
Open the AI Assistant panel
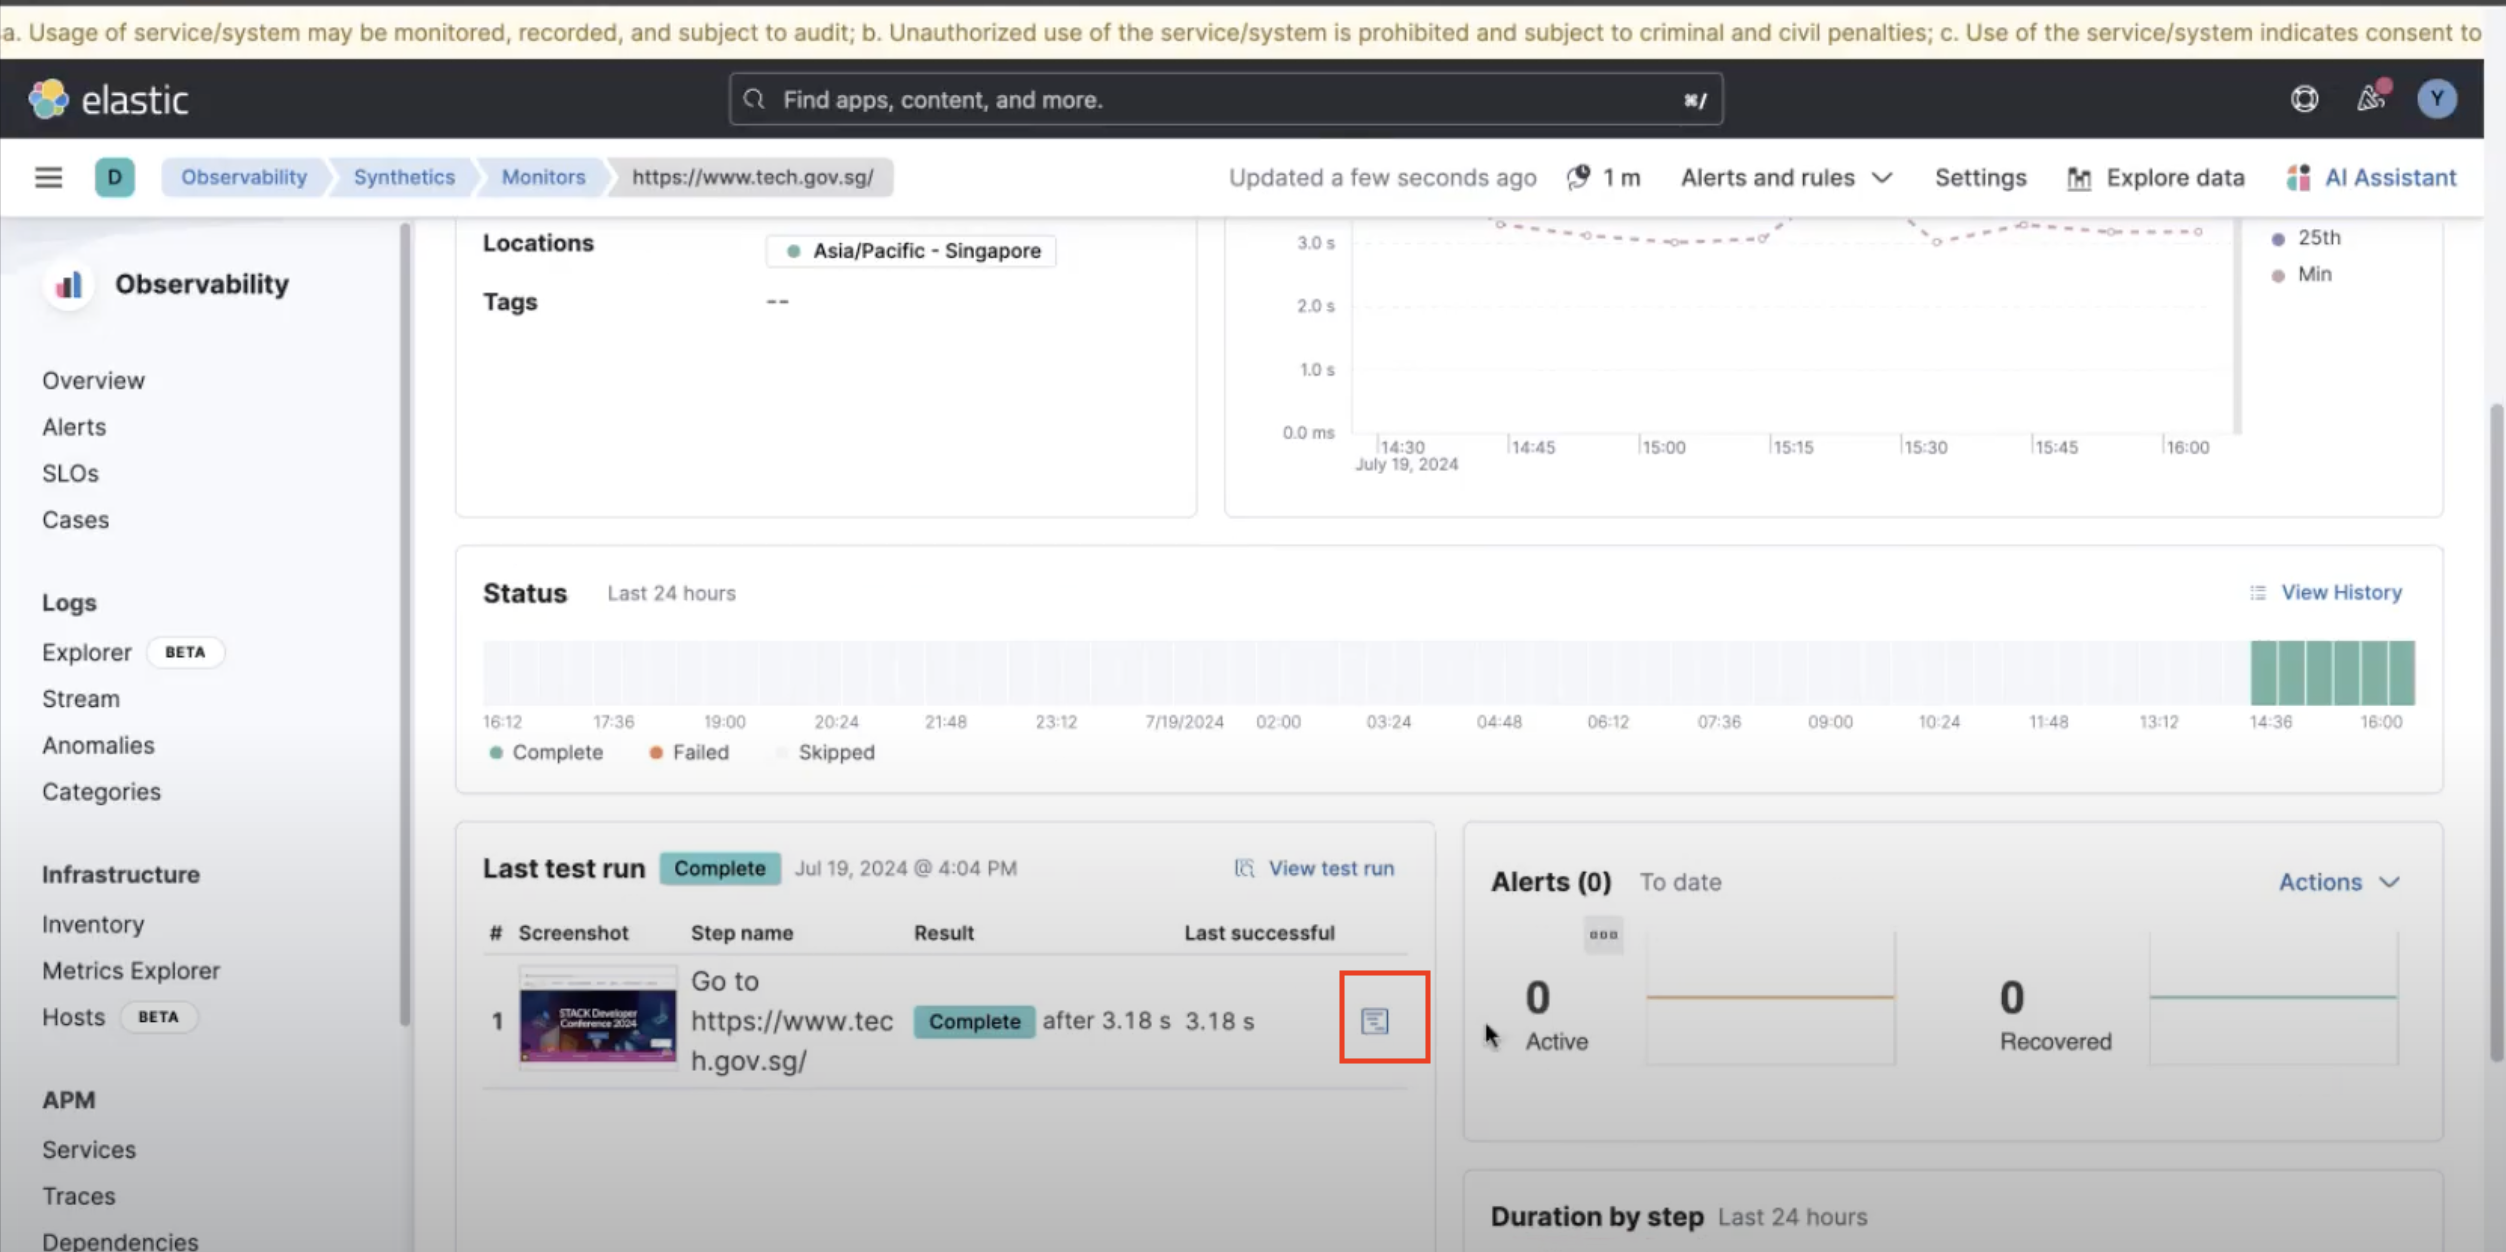(2371, 178)
